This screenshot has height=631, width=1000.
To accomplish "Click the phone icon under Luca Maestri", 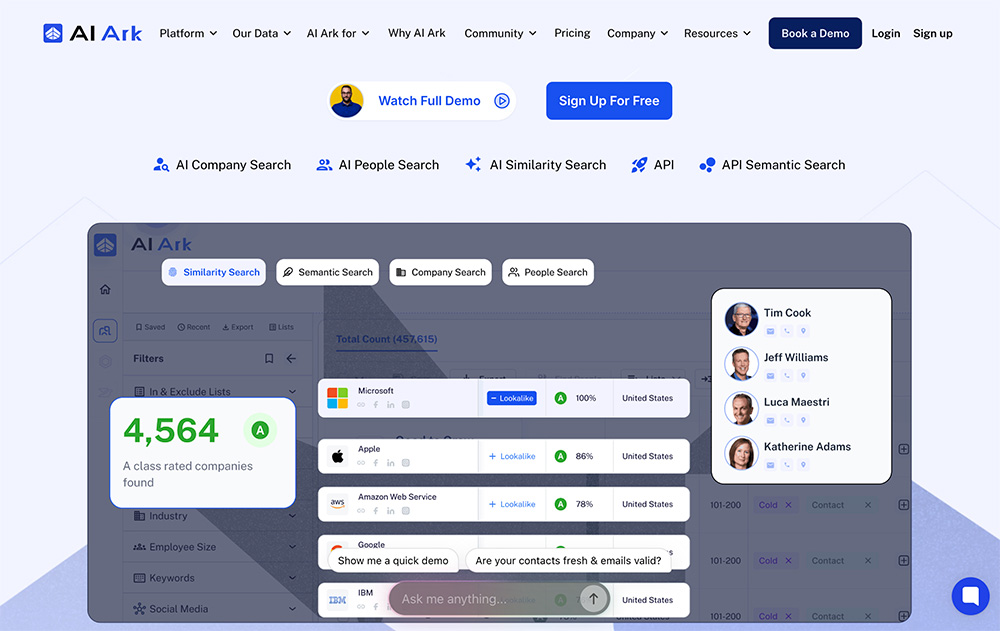I will (x=787, y=420).
